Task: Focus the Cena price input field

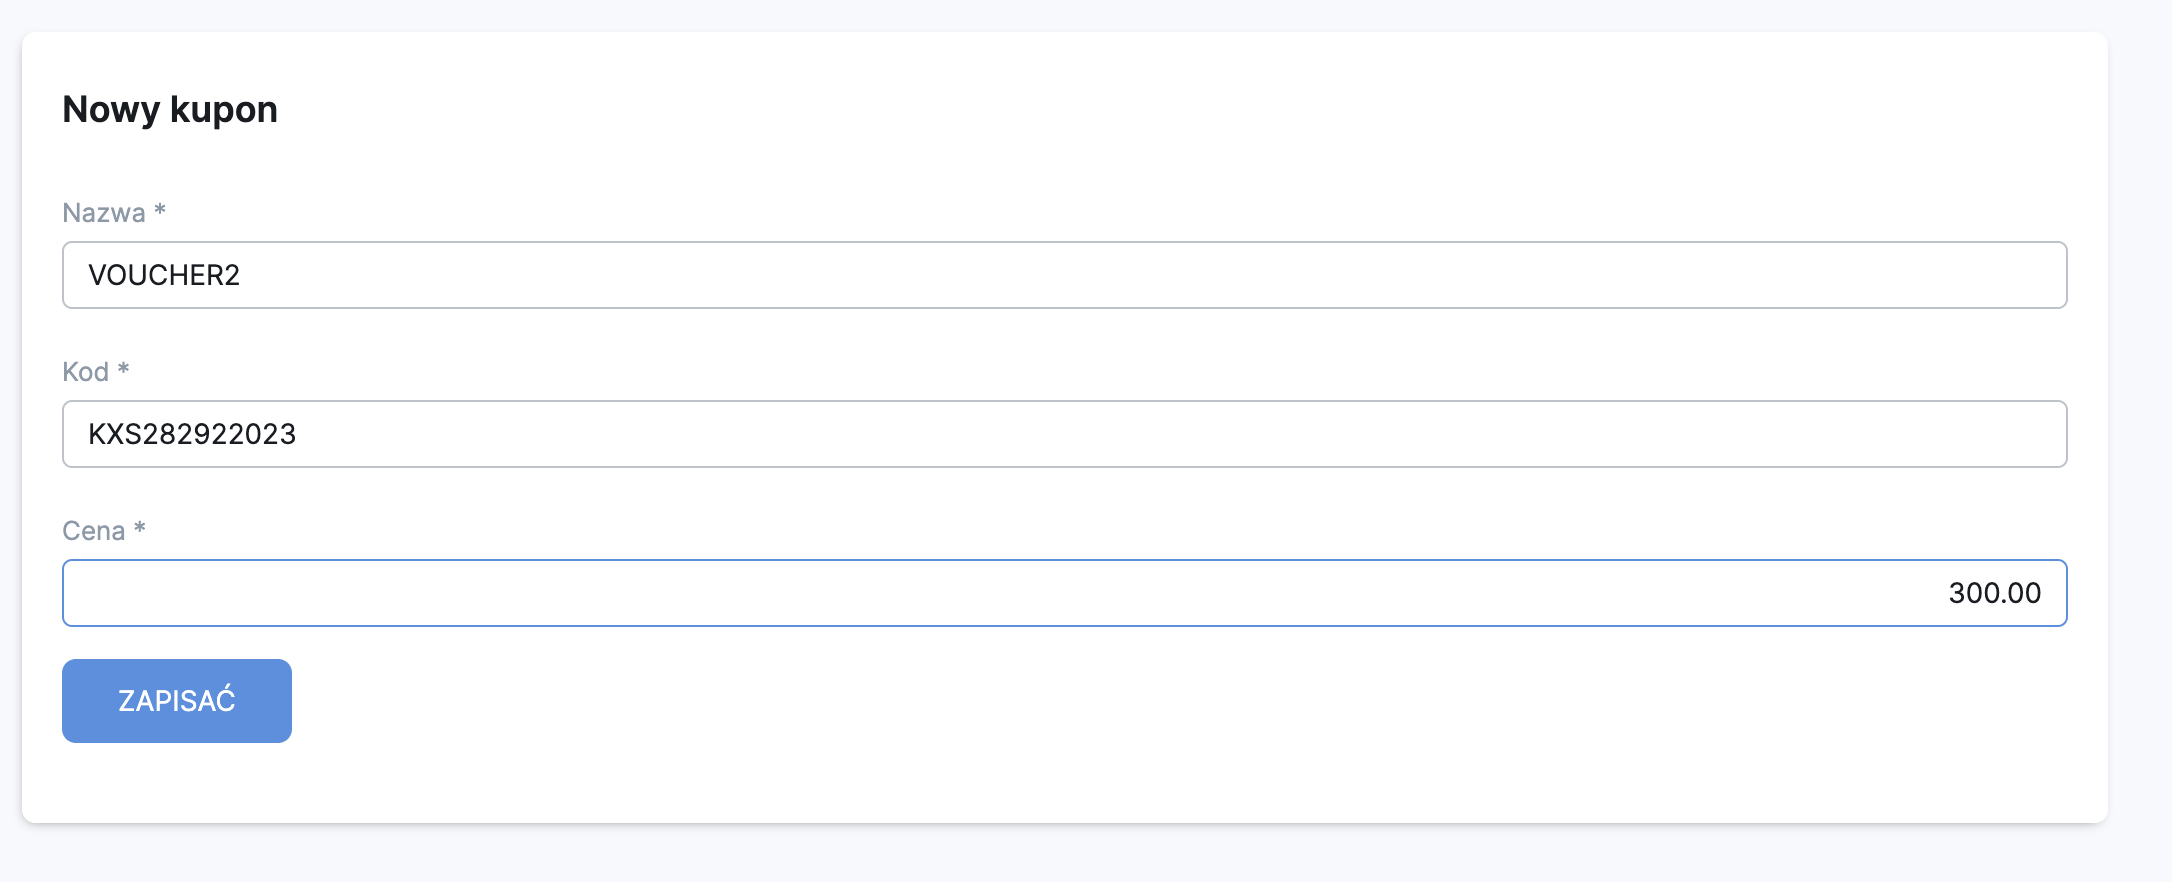Action: [1064, 593]
